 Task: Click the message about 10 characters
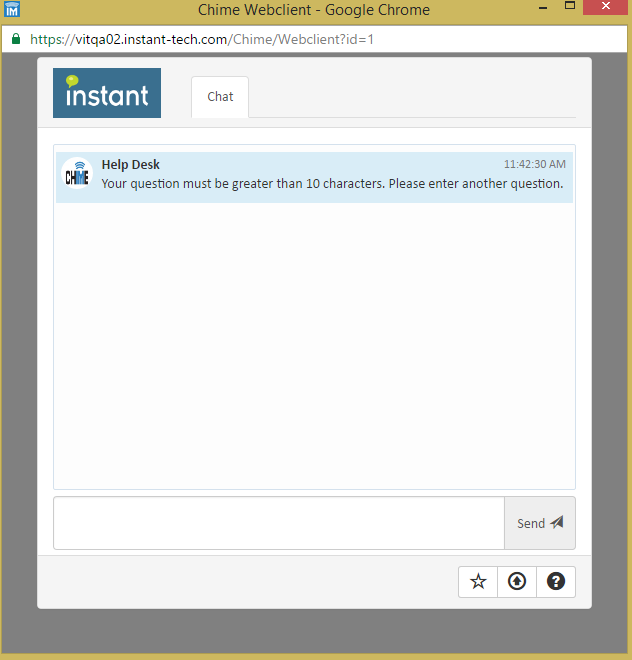pyautogui.click(x=332, y=184)
